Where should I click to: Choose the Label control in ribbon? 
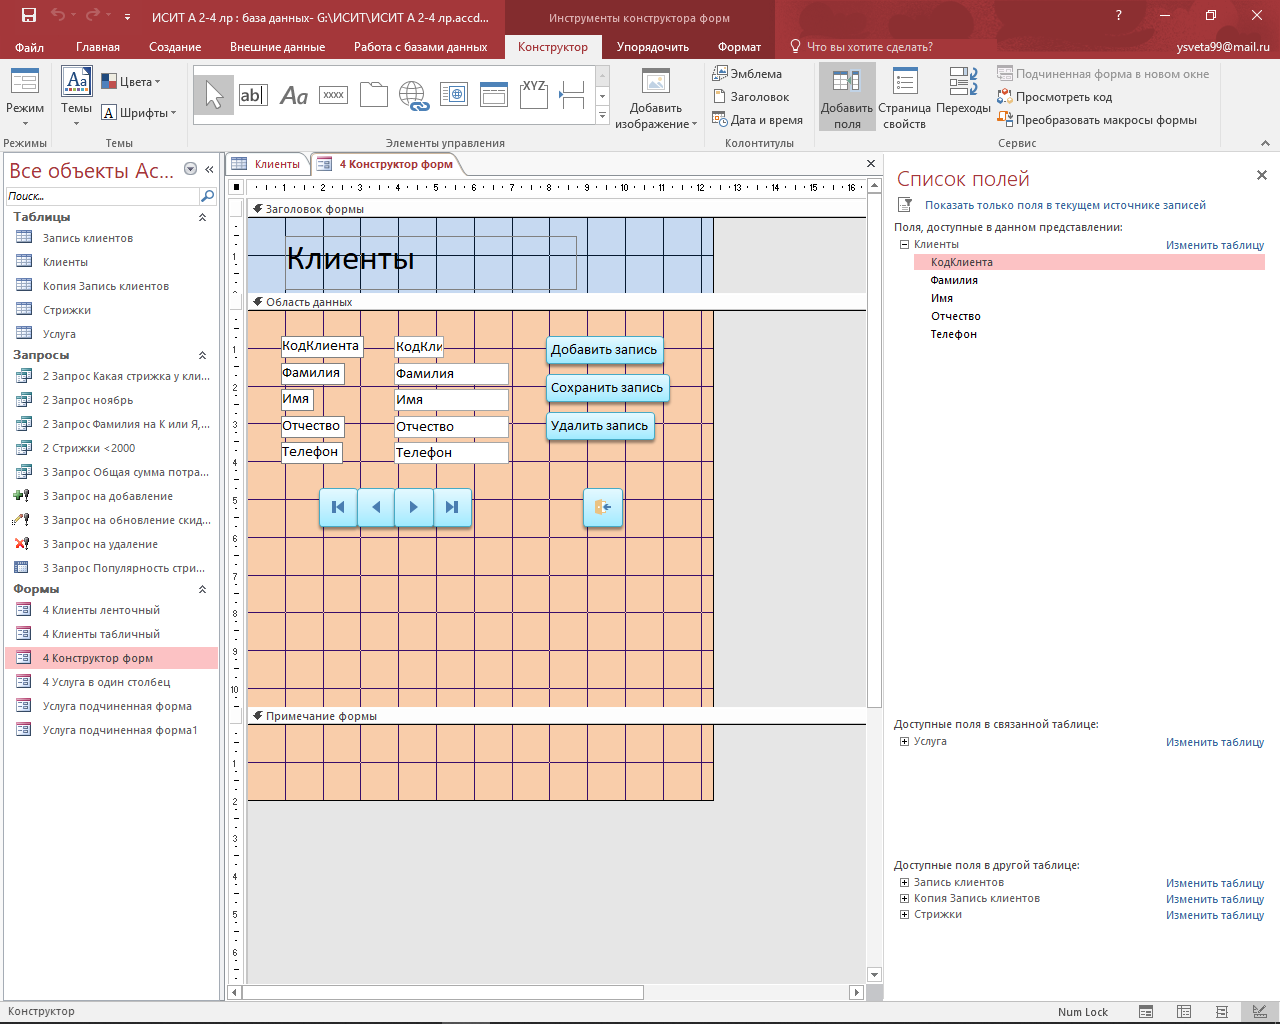click(x=293, y=95)
